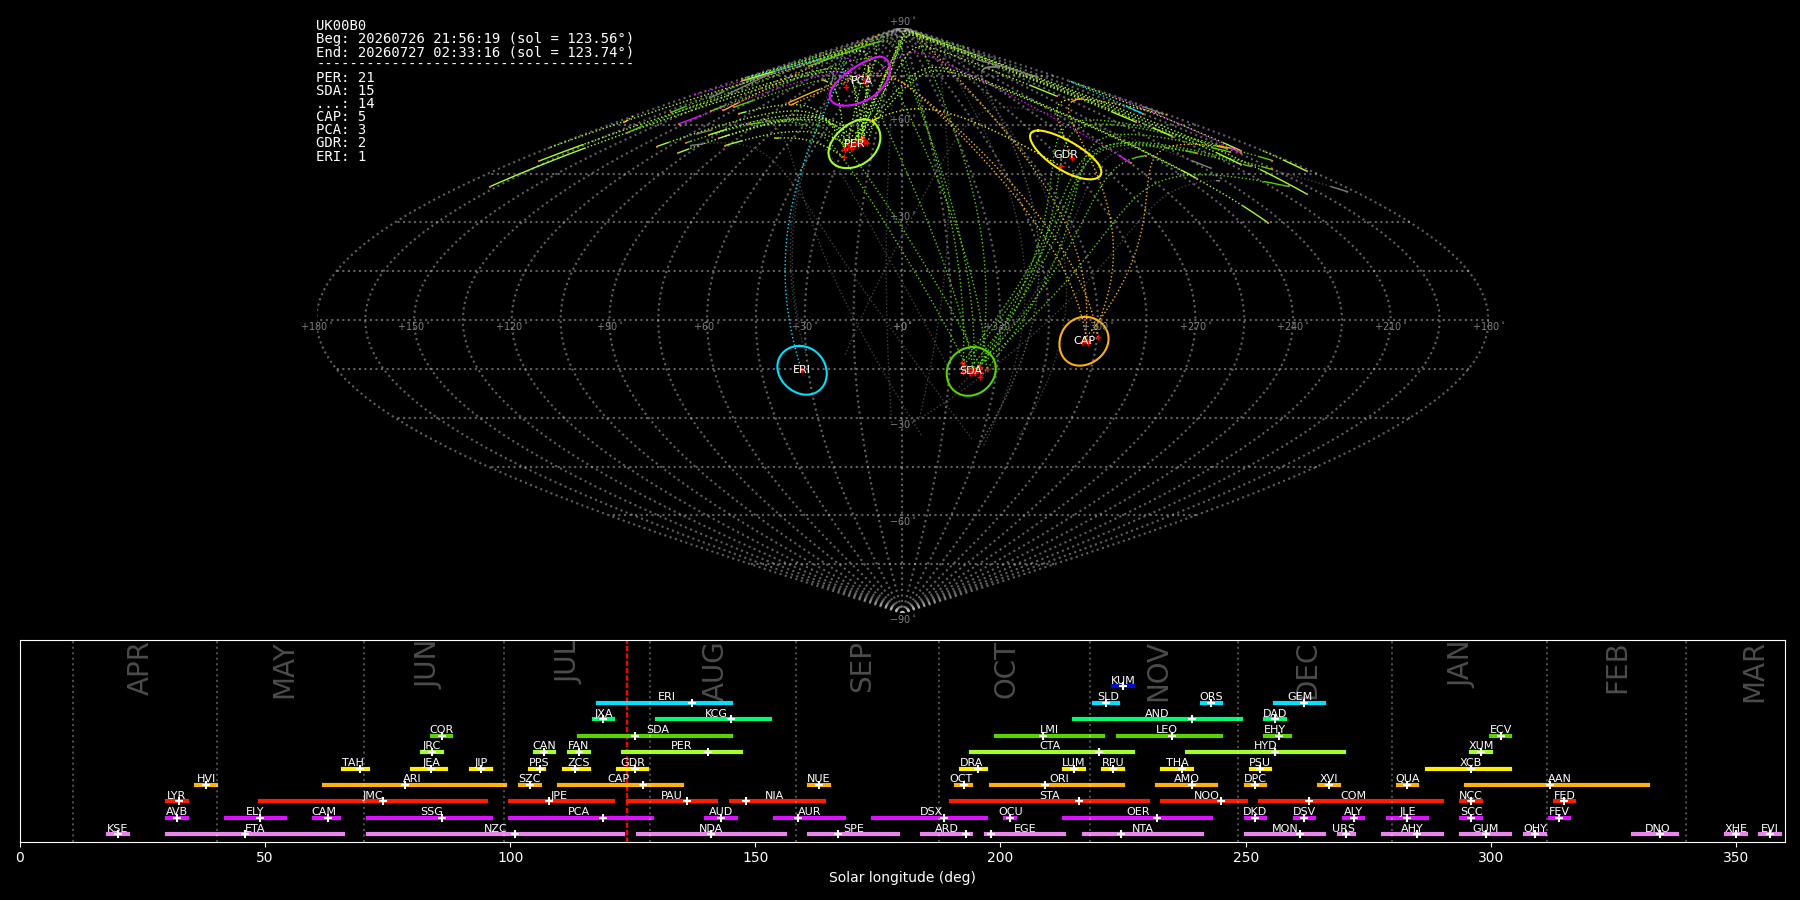Viewport: 1800px width, 900px height.
Task: Click the KUM shower marker
Action: coord(1123,686)
